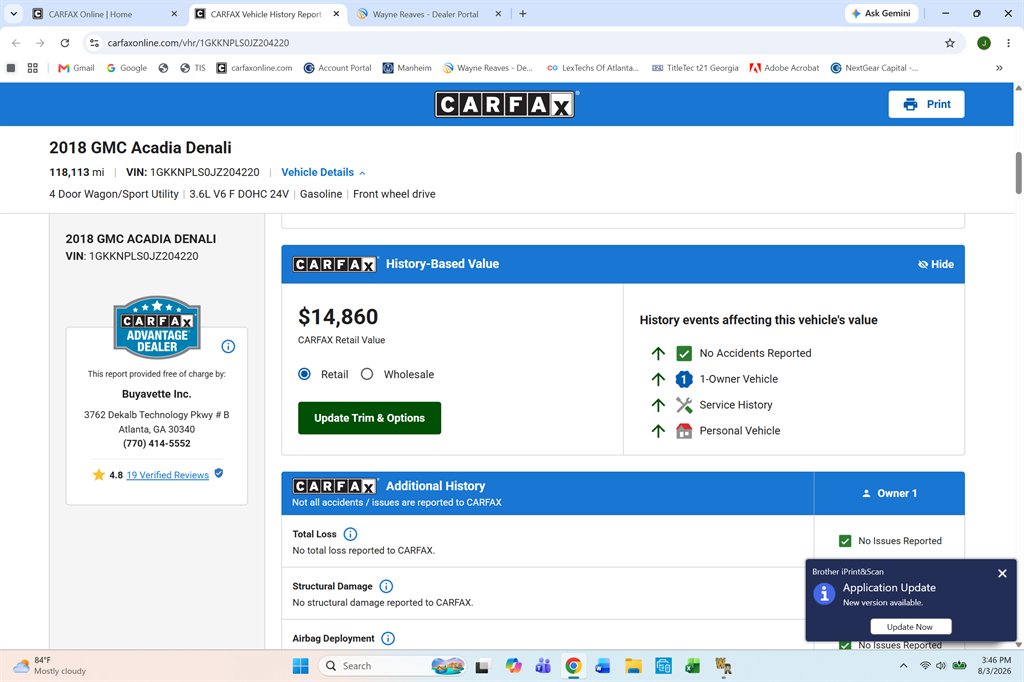Image resolution: width=1024 pixels, height=682 pixels.
Task: Open NextGear Capital bookmark
Action: (874, 68)
